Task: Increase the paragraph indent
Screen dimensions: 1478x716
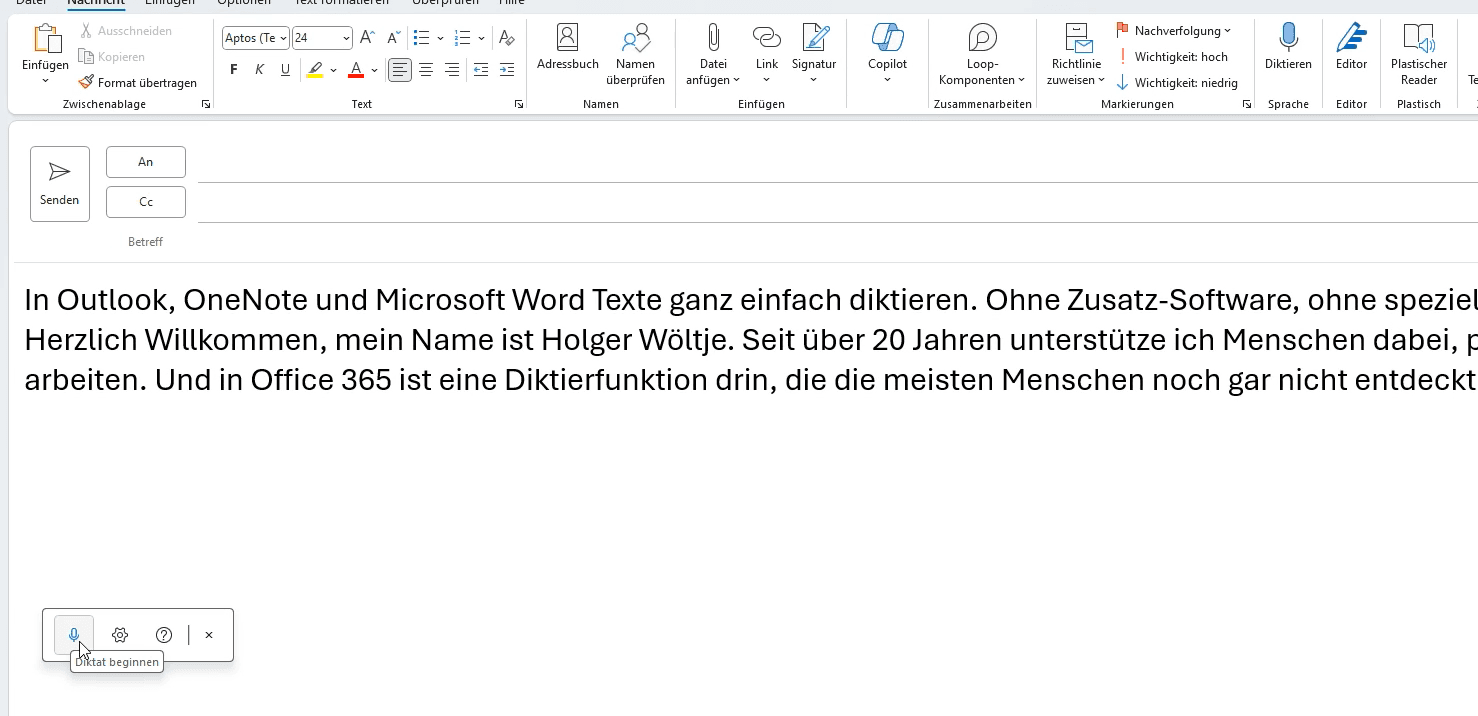Action: point(507,70)
